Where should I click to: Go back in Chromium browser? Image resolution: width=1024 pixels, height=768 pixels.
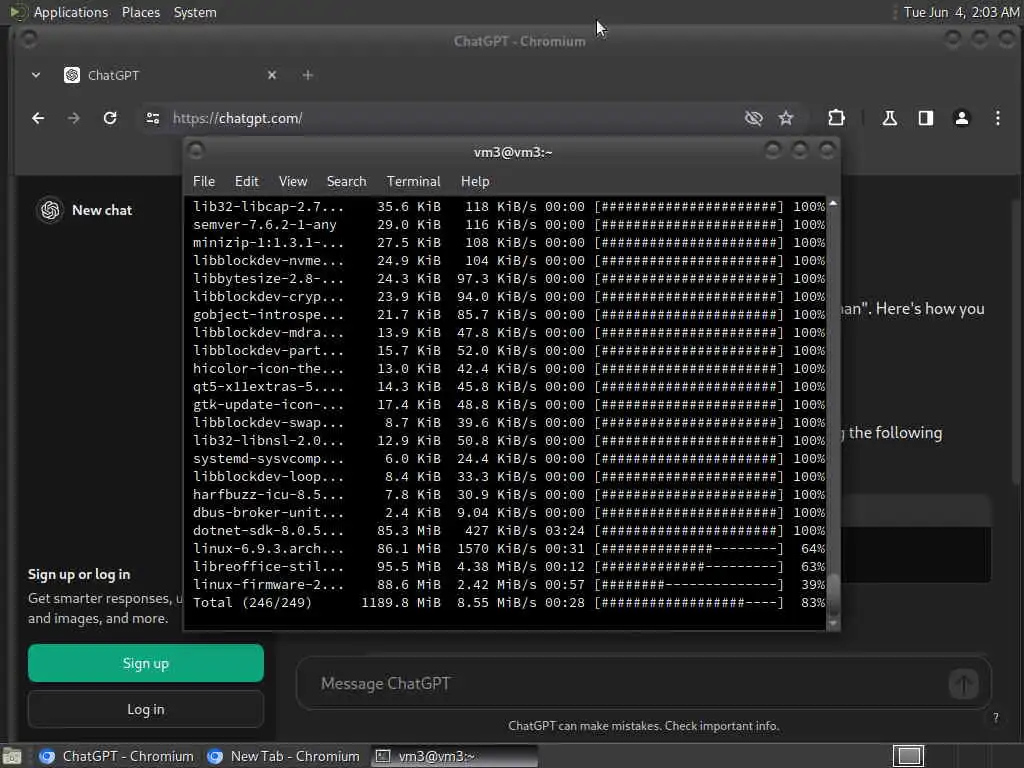point(38,118)
